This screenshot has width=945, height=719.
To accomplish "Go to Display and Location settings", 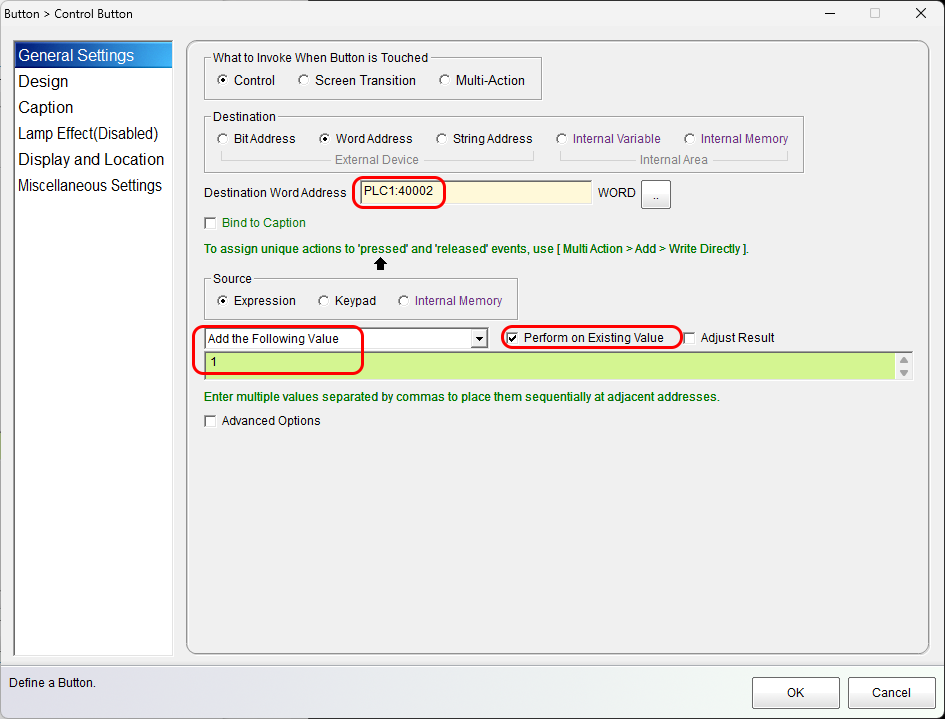I will (91, 159).
